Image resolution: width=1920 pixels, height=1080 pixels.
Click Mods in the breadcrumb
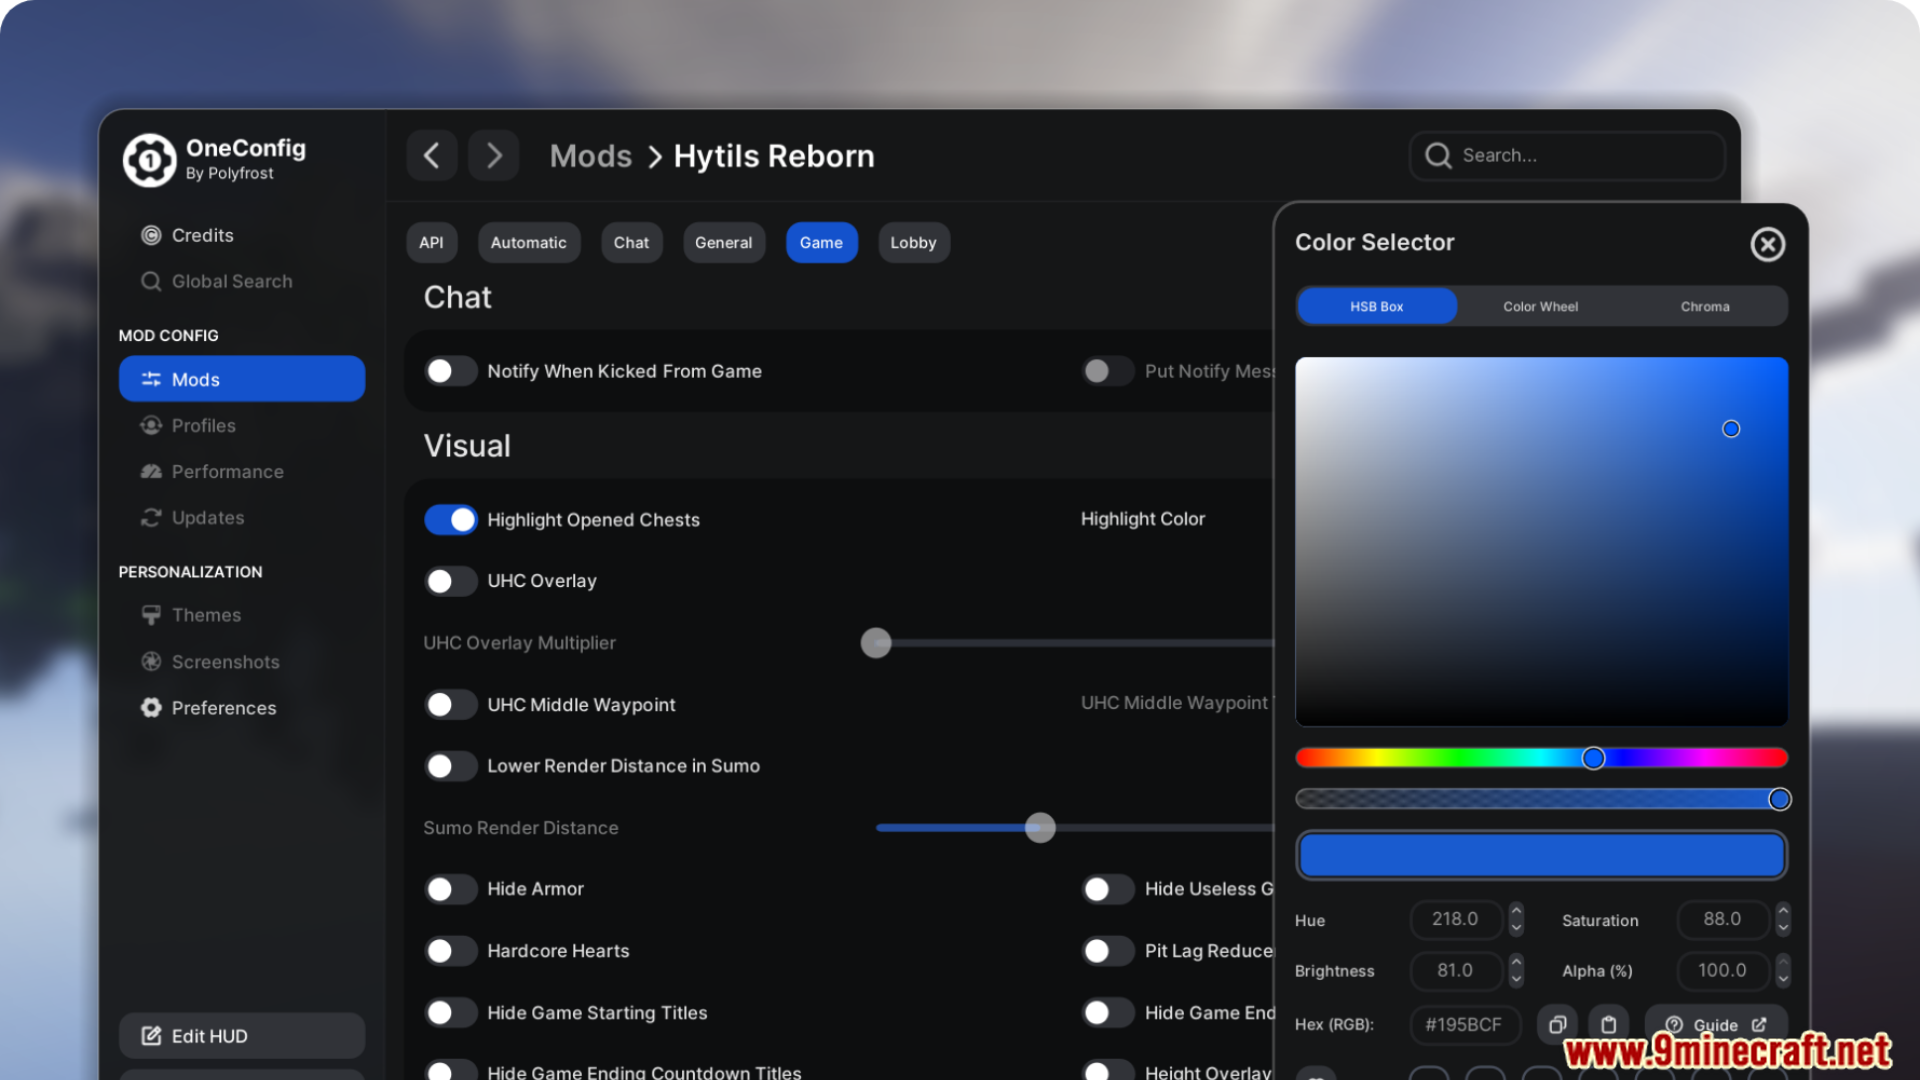(590, 156)
